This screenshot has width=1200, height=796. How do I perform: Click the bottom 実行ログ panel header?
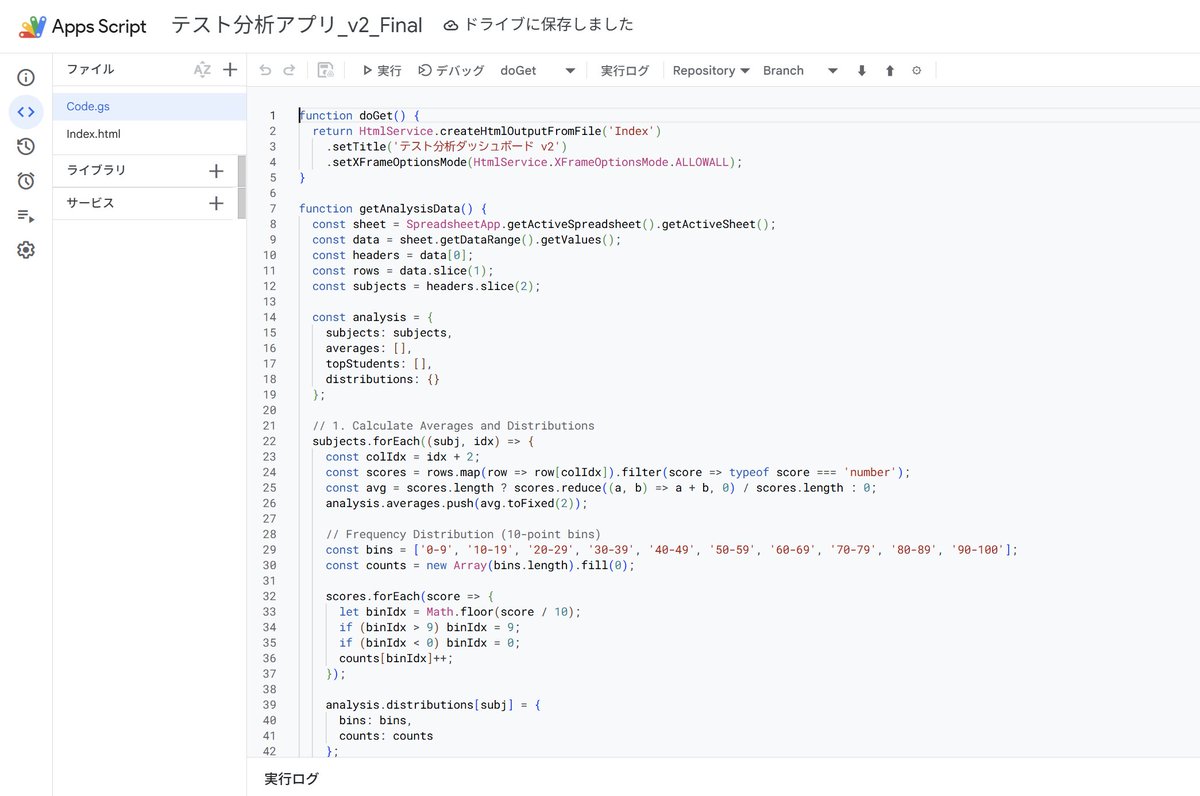[292, 778]
